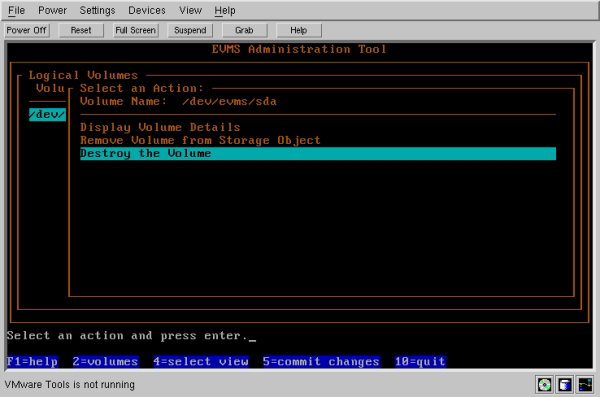600x397 pixels.
Task: Select the highlighted /dev/ volume entry
Action: pos(47,114)
